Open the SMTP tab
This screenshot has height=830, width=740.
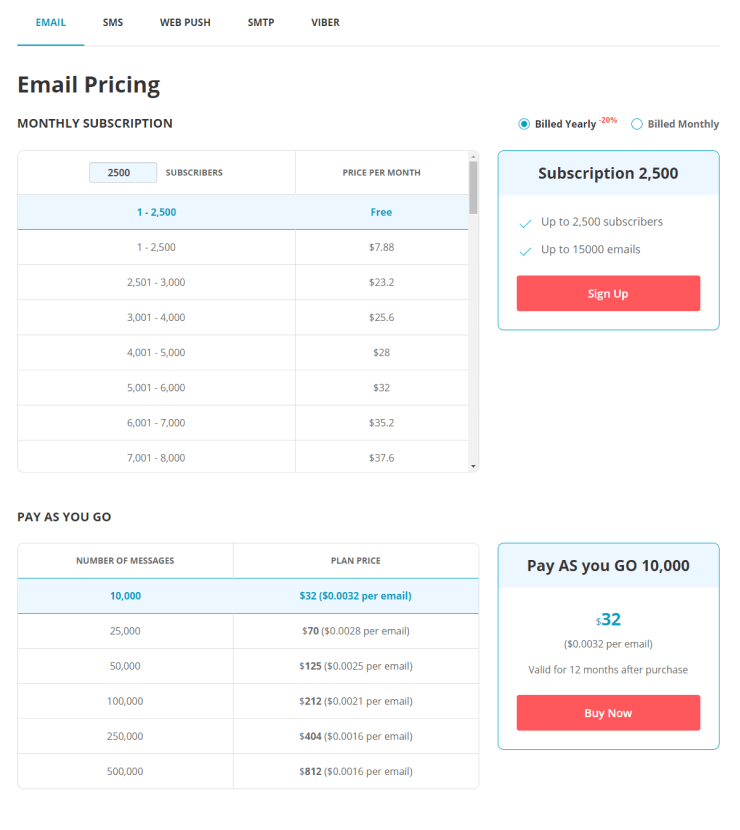point(261,23)
